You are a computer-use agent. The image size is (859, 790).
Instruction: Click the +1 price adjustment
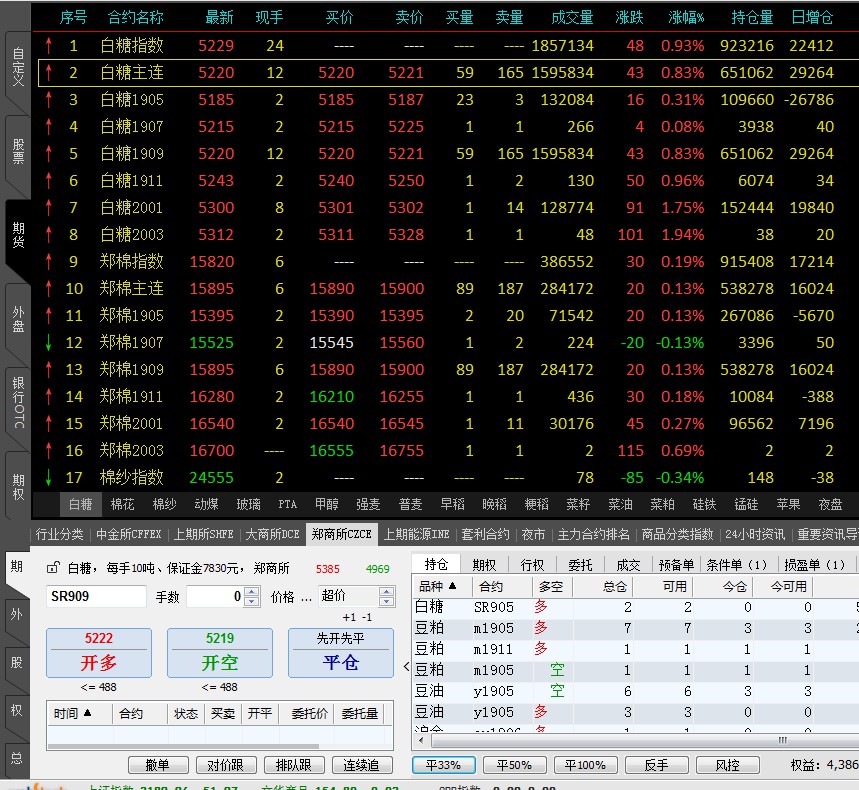pyautogui.click(x=349, y=617)
